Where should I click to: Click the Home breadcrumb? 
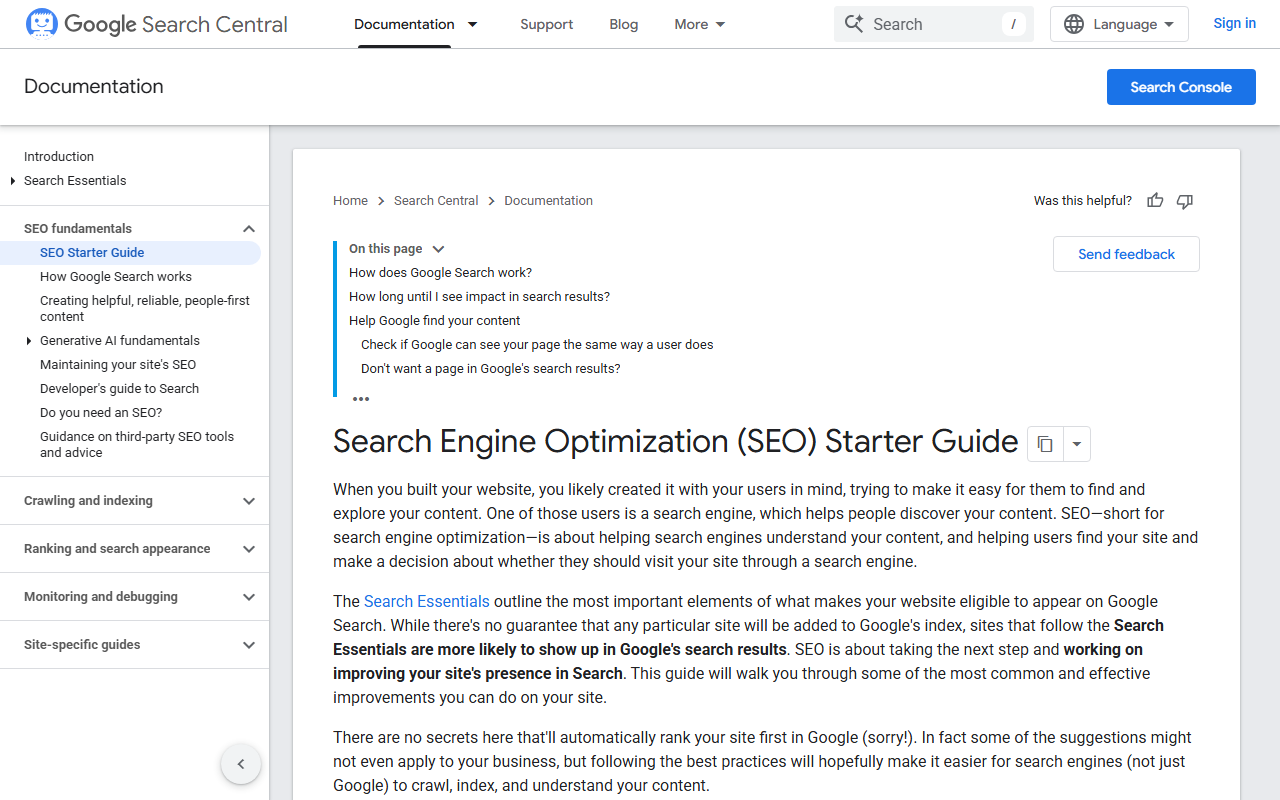(350, 201)
